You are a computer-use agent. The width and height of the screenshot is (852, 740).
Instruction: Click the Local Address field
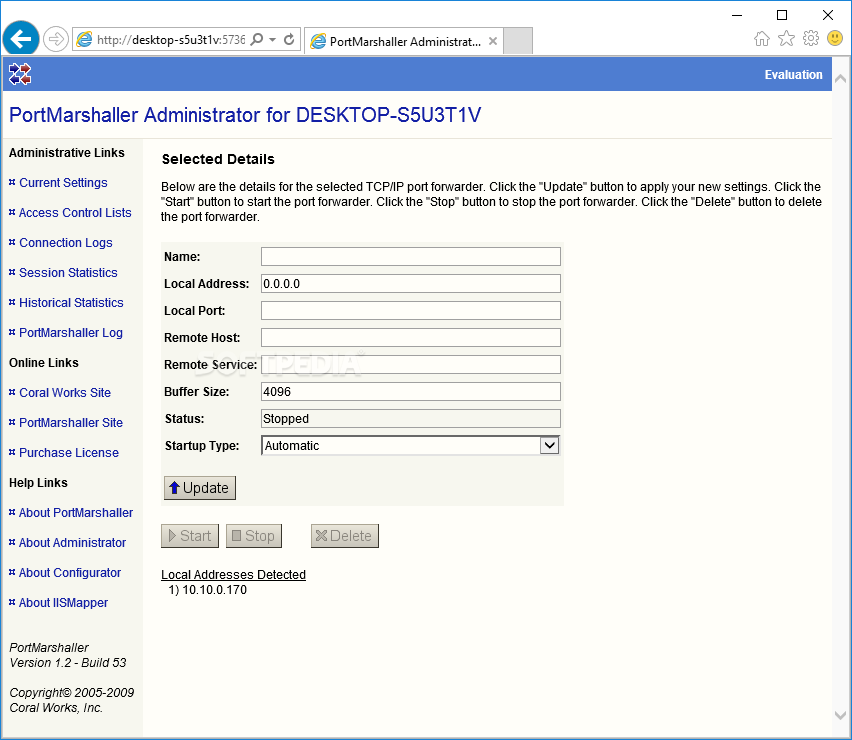tap(411, 284)
